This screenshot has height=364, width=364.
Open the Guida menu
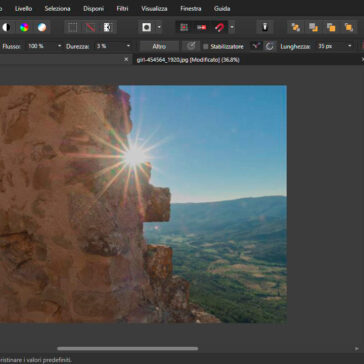tap(222, 9)
